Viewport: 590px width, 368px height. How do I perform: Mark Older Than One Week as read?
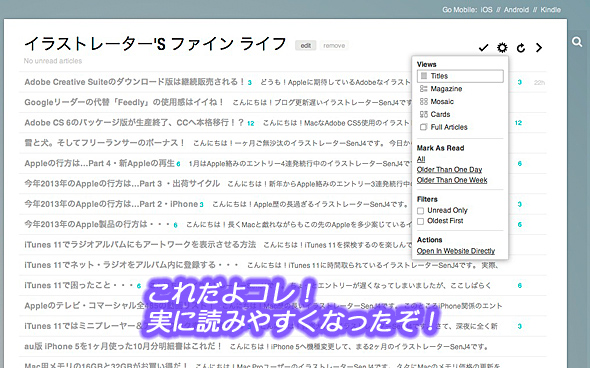click(x=452, y=180)
